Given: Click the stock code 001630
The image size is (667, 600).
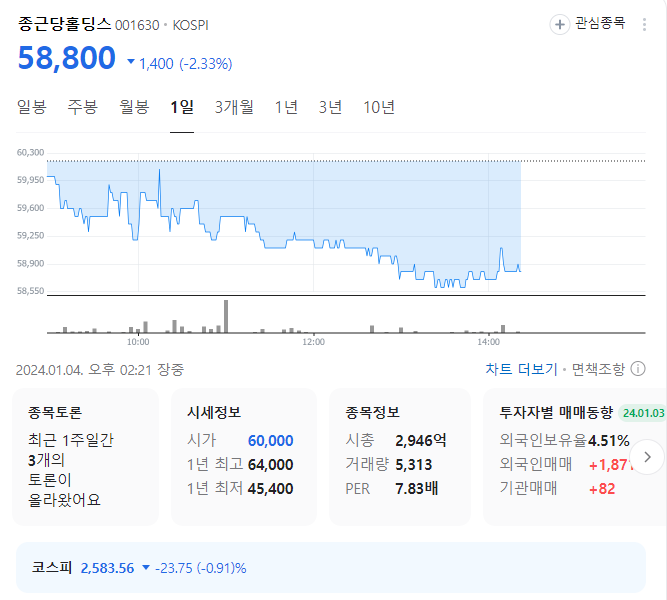Looking at the screenshot, I should pos(137,26).
